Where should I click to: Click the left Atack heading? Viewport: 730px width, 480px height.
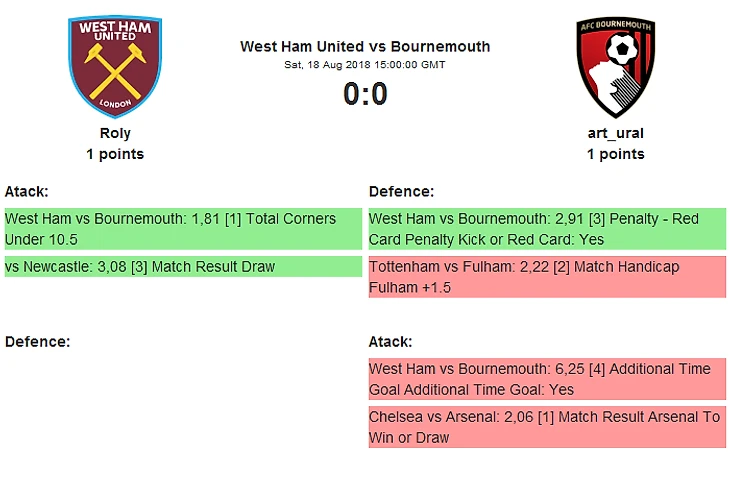[x=27, y=191]
